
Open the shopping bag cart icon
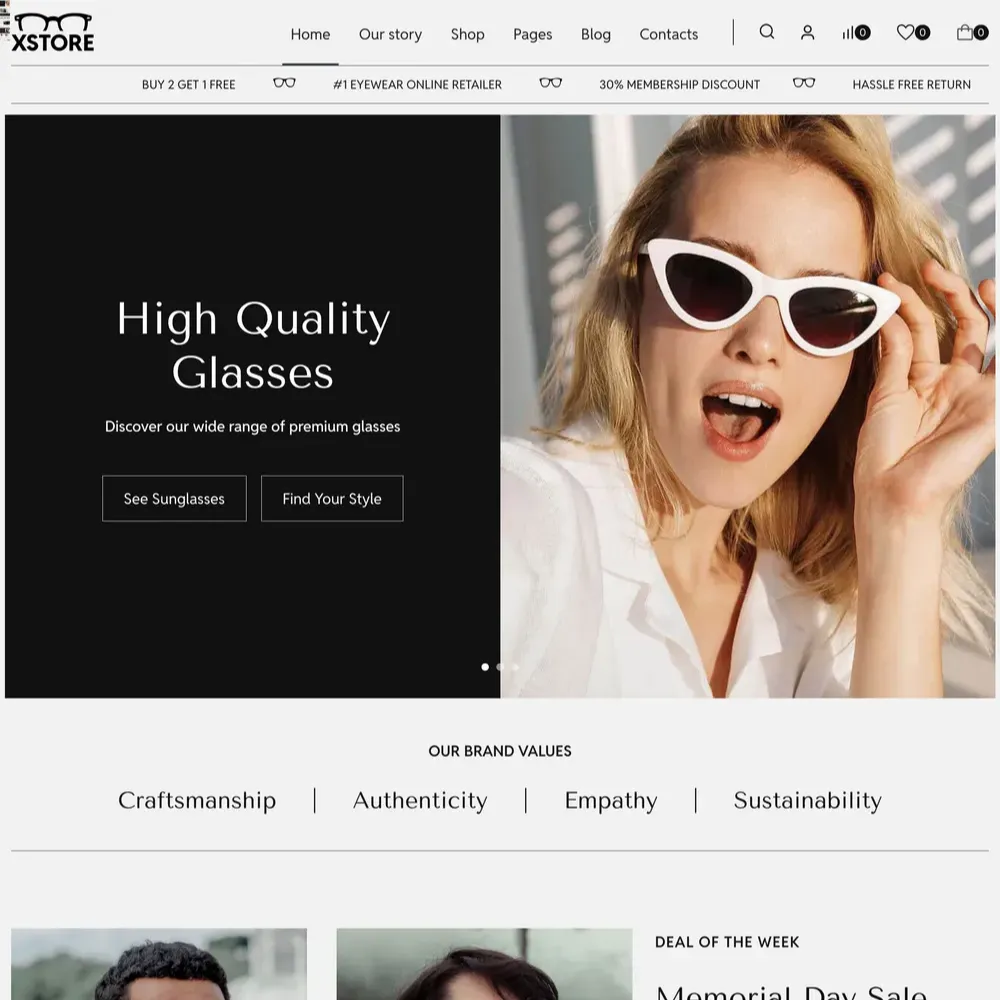tap(964, 33)
